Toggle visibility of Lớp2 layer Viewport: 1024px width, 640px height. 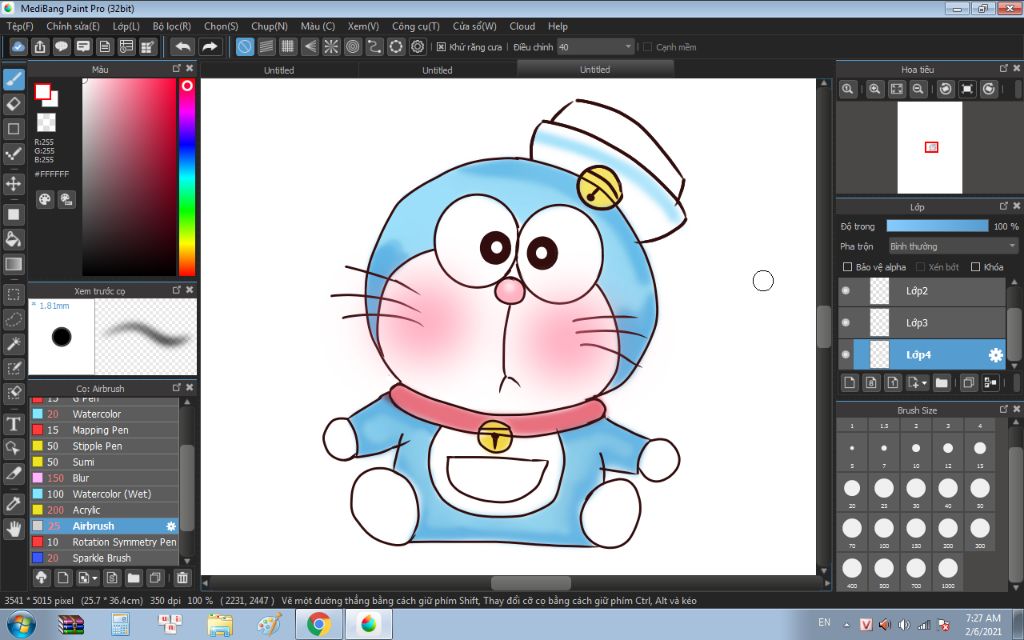pyautogui.click(x=846, y=291)
